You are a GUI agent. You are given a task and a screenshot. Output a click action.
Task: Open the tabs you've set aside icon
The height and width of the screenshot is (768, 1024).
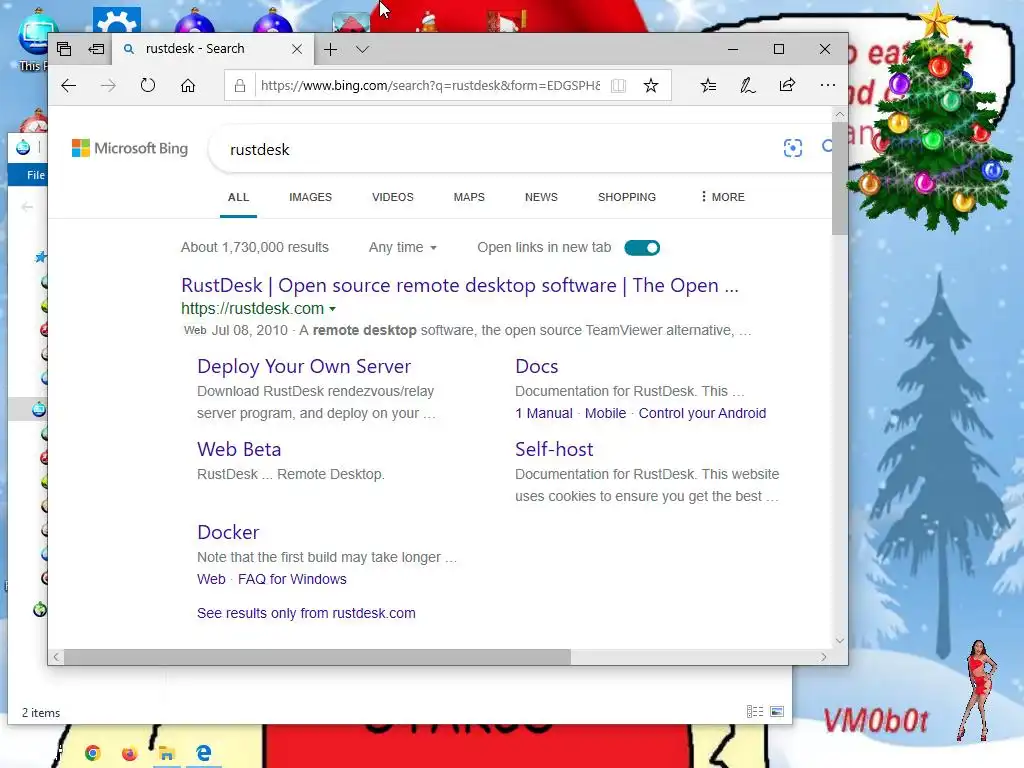coord(64,49)
